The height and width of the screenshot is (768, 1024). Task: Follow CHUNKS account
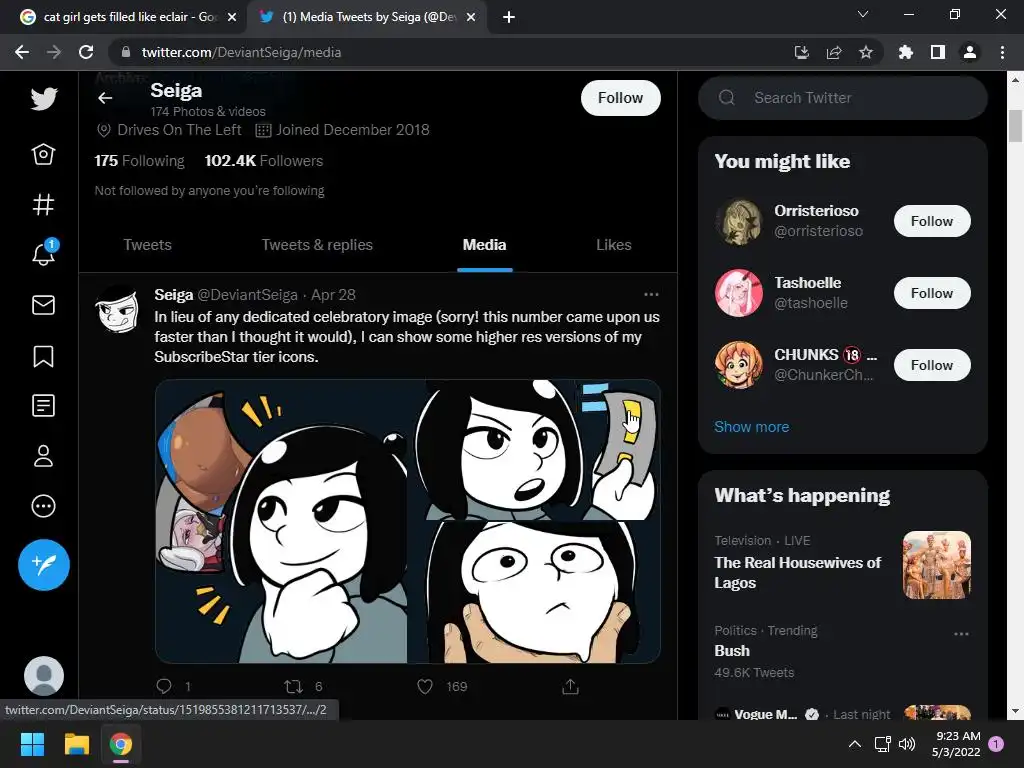click(x=932, y=365)
